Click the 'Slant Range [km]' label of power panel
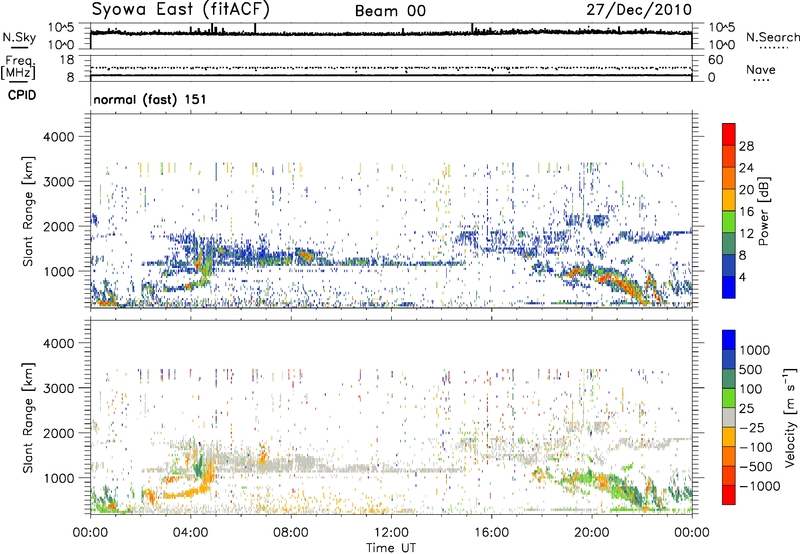This screenshot has height=554, width=800. pos(29,211)
